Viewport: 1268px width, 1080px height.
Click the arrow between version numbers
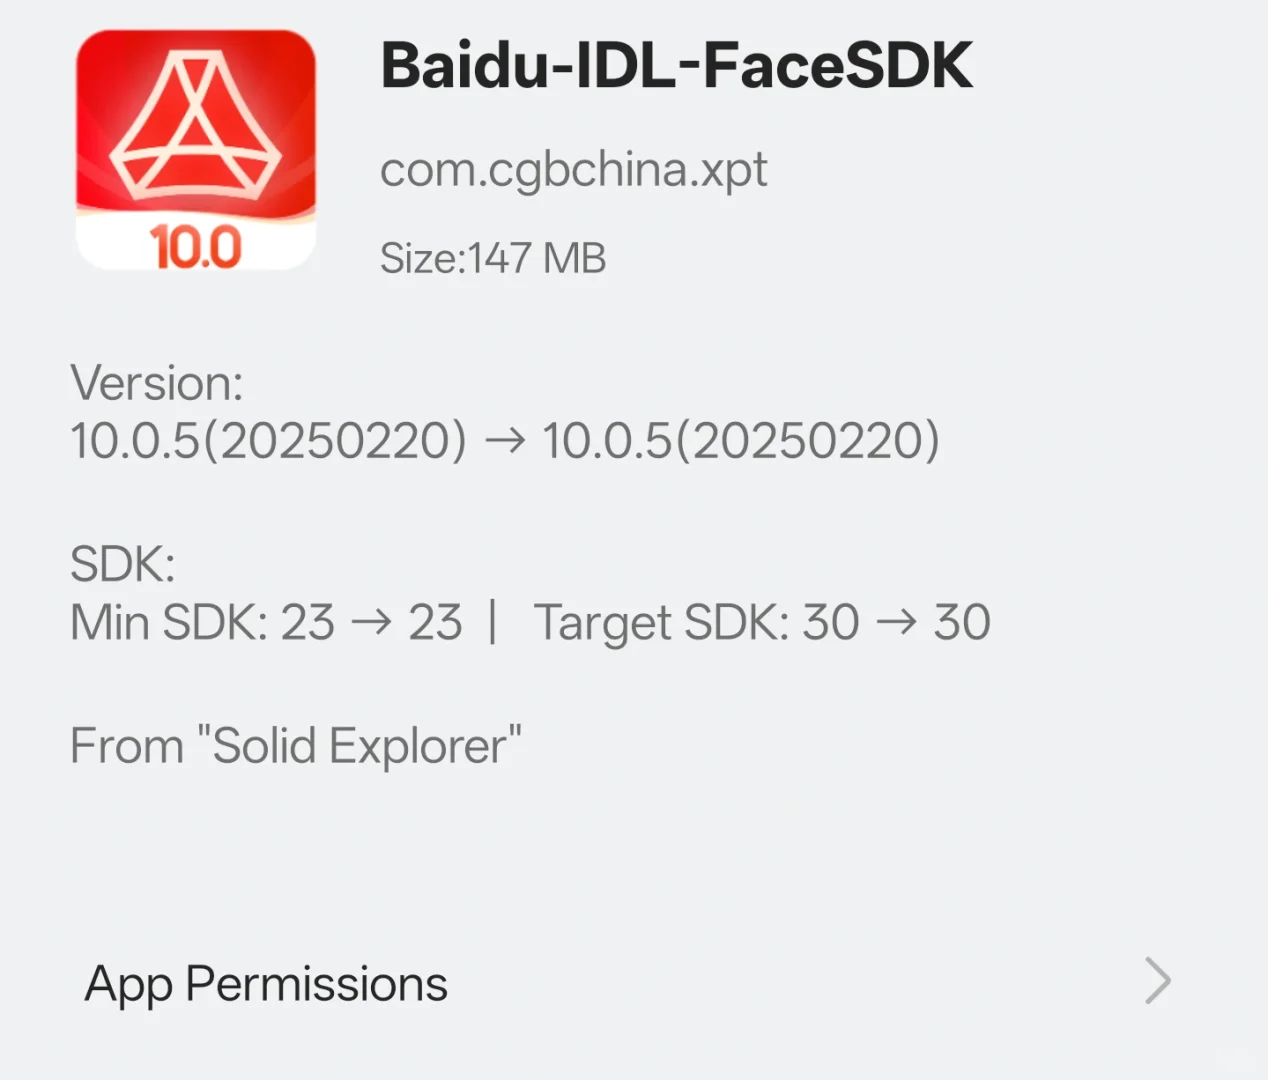pos(504,441)
